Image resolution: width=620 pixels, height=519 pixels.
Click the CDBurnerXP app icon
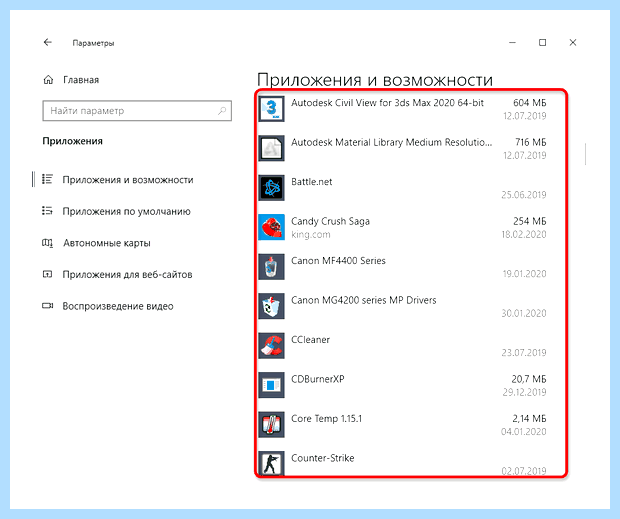(271, 385)
